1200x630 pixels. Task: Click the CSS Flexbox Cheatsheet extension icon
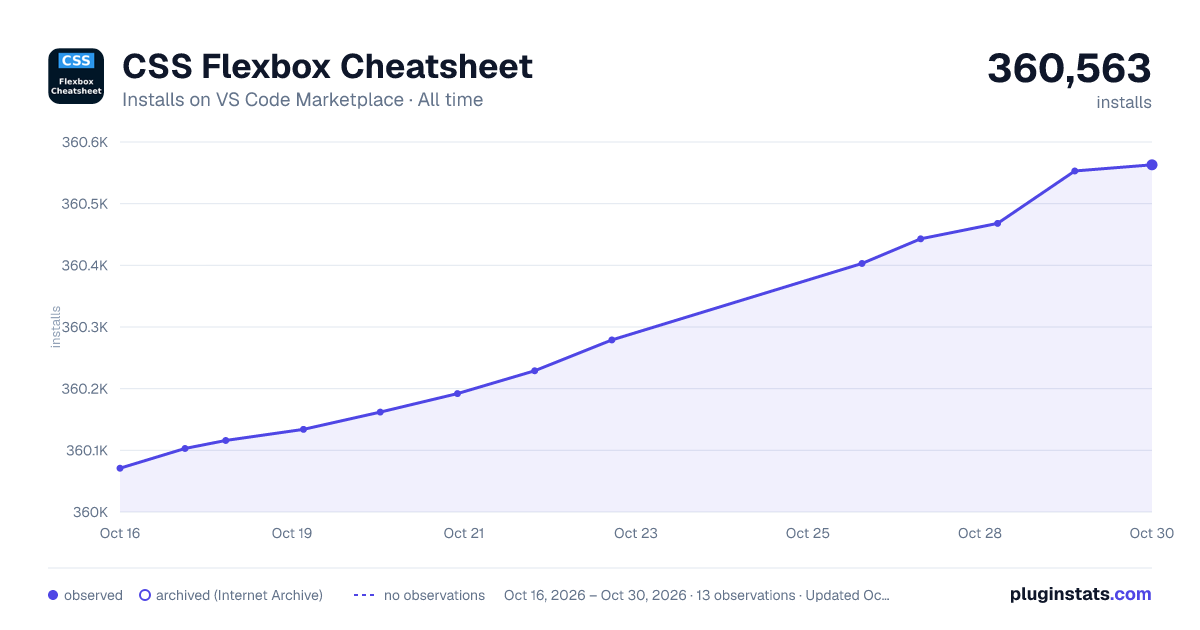76,76
